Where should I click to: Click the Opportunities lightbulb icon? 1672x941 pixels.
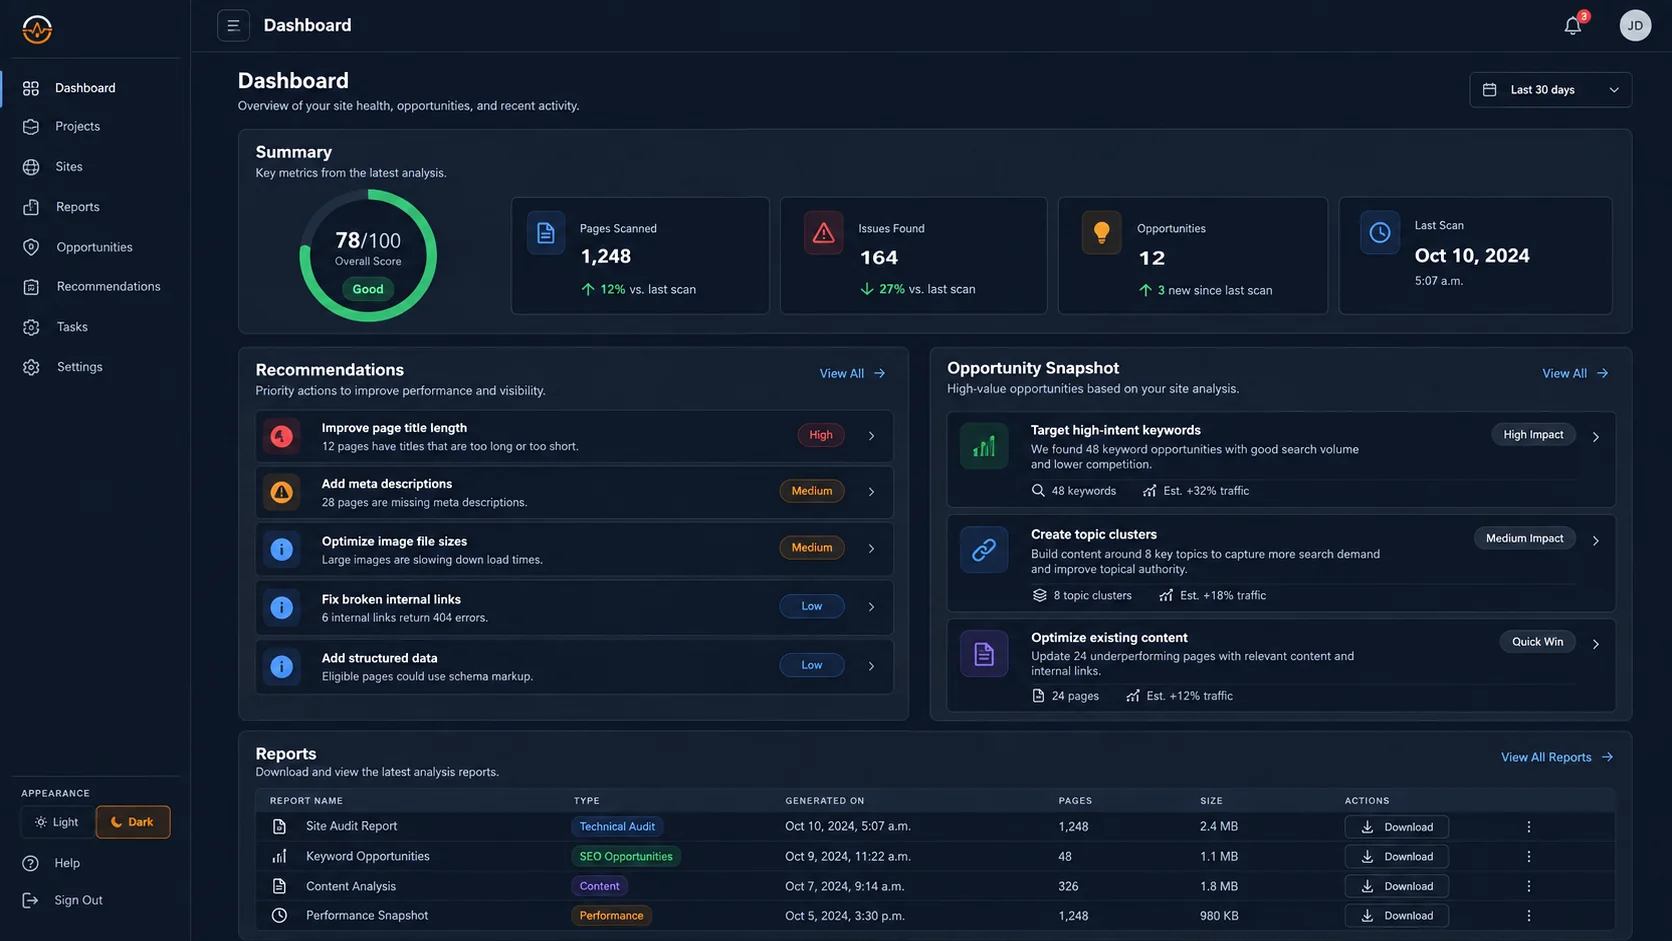tap(1101, 234)
